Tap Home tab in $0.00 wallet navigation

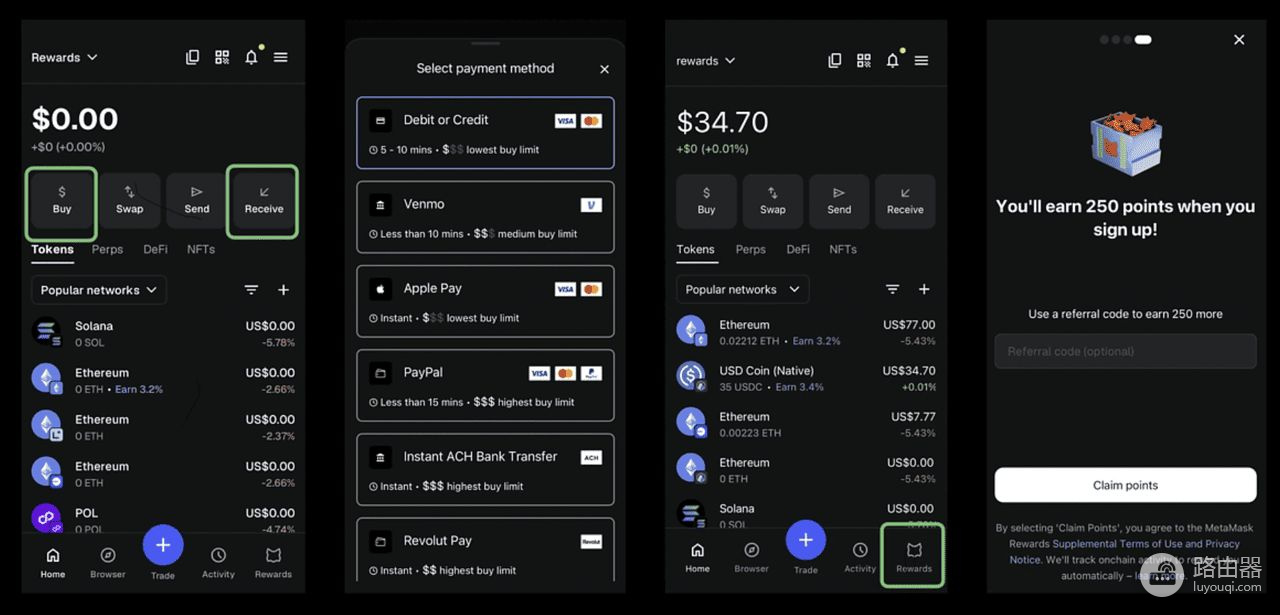[53, 563]
